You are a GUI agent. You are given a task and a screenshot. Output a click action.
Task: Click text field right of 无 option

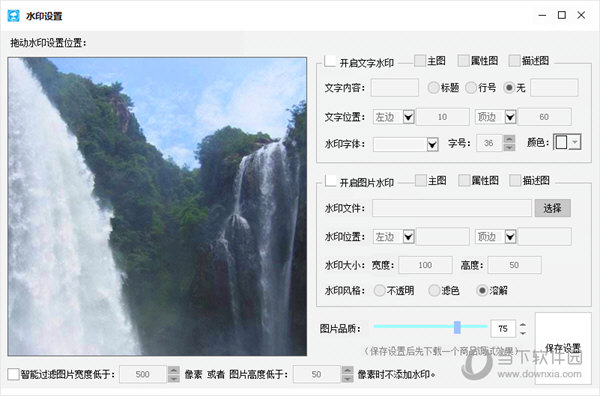coord(554,88)
